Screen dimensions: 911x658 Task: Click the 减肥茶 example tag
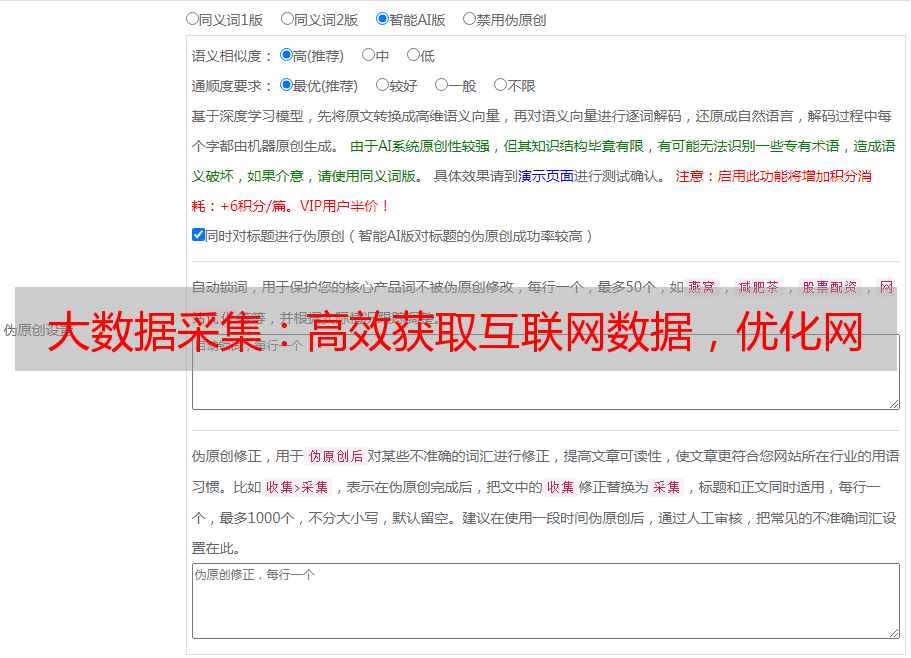click(x=758, y=287)
